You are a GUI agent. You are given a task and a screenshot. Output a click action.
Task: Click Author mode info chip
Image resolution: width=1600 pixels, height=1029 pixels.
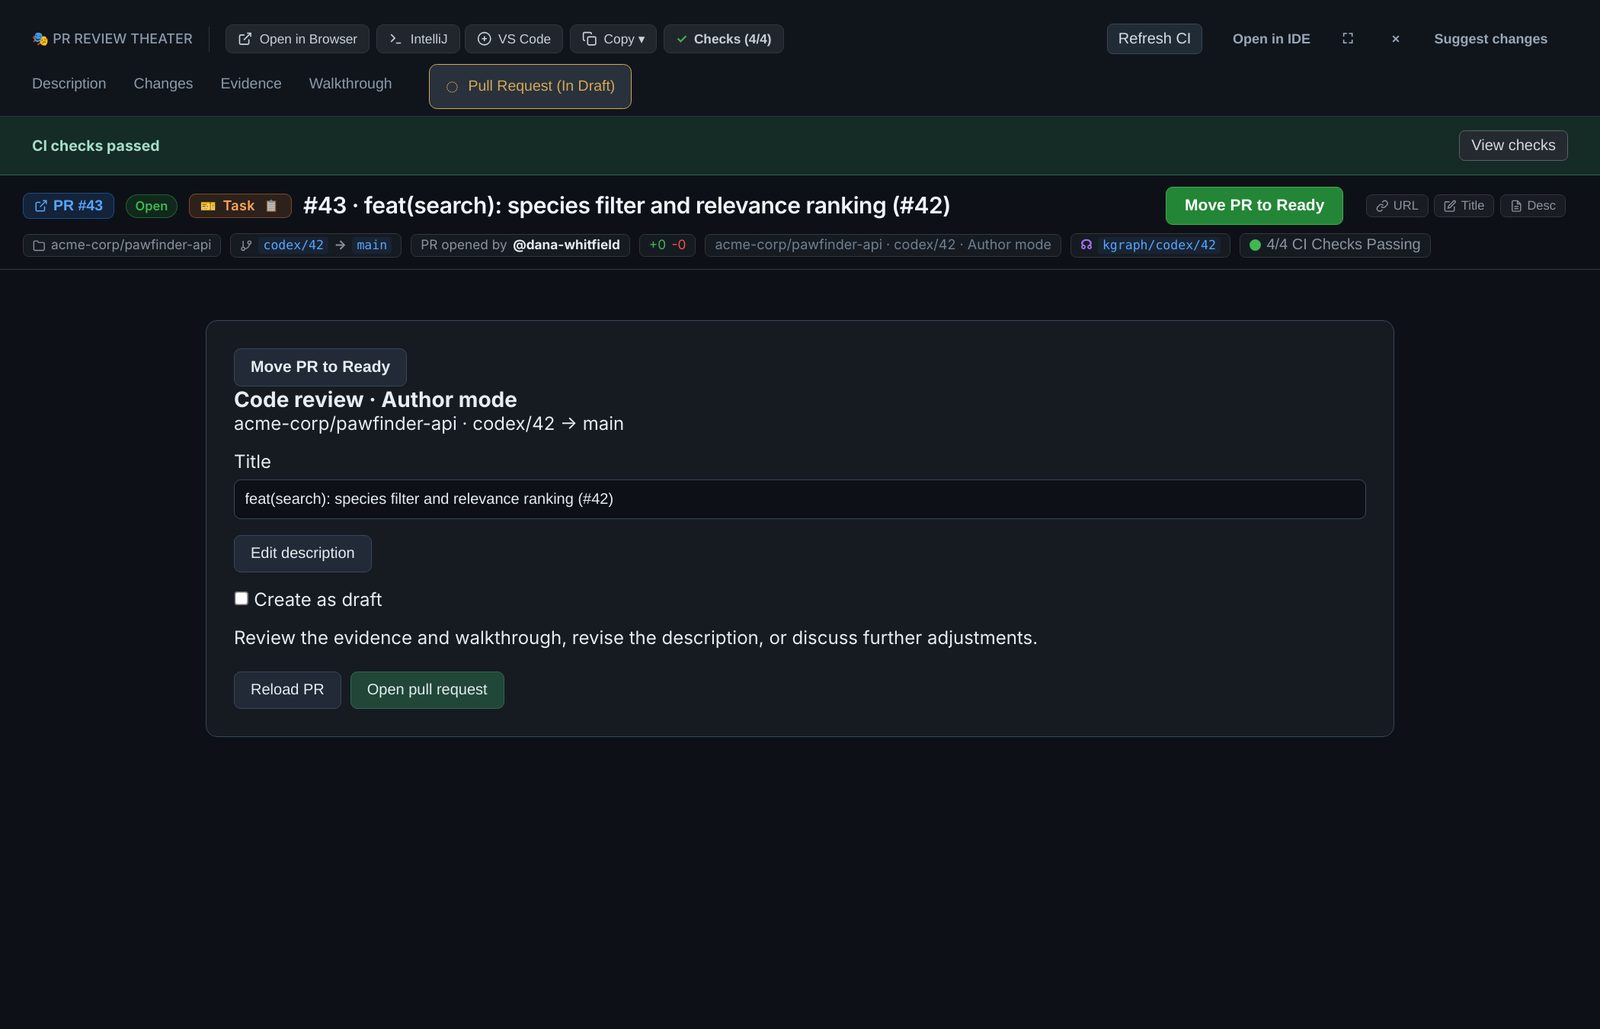[x=883, y=245]
